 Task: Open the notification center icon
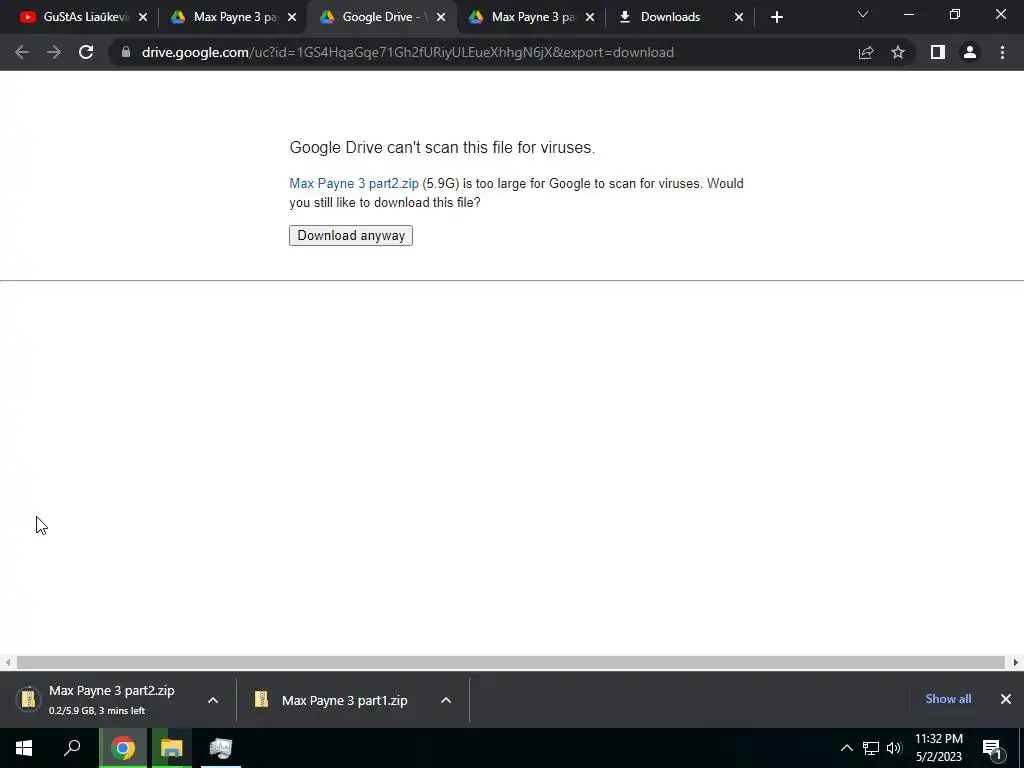tap(993, 749)
